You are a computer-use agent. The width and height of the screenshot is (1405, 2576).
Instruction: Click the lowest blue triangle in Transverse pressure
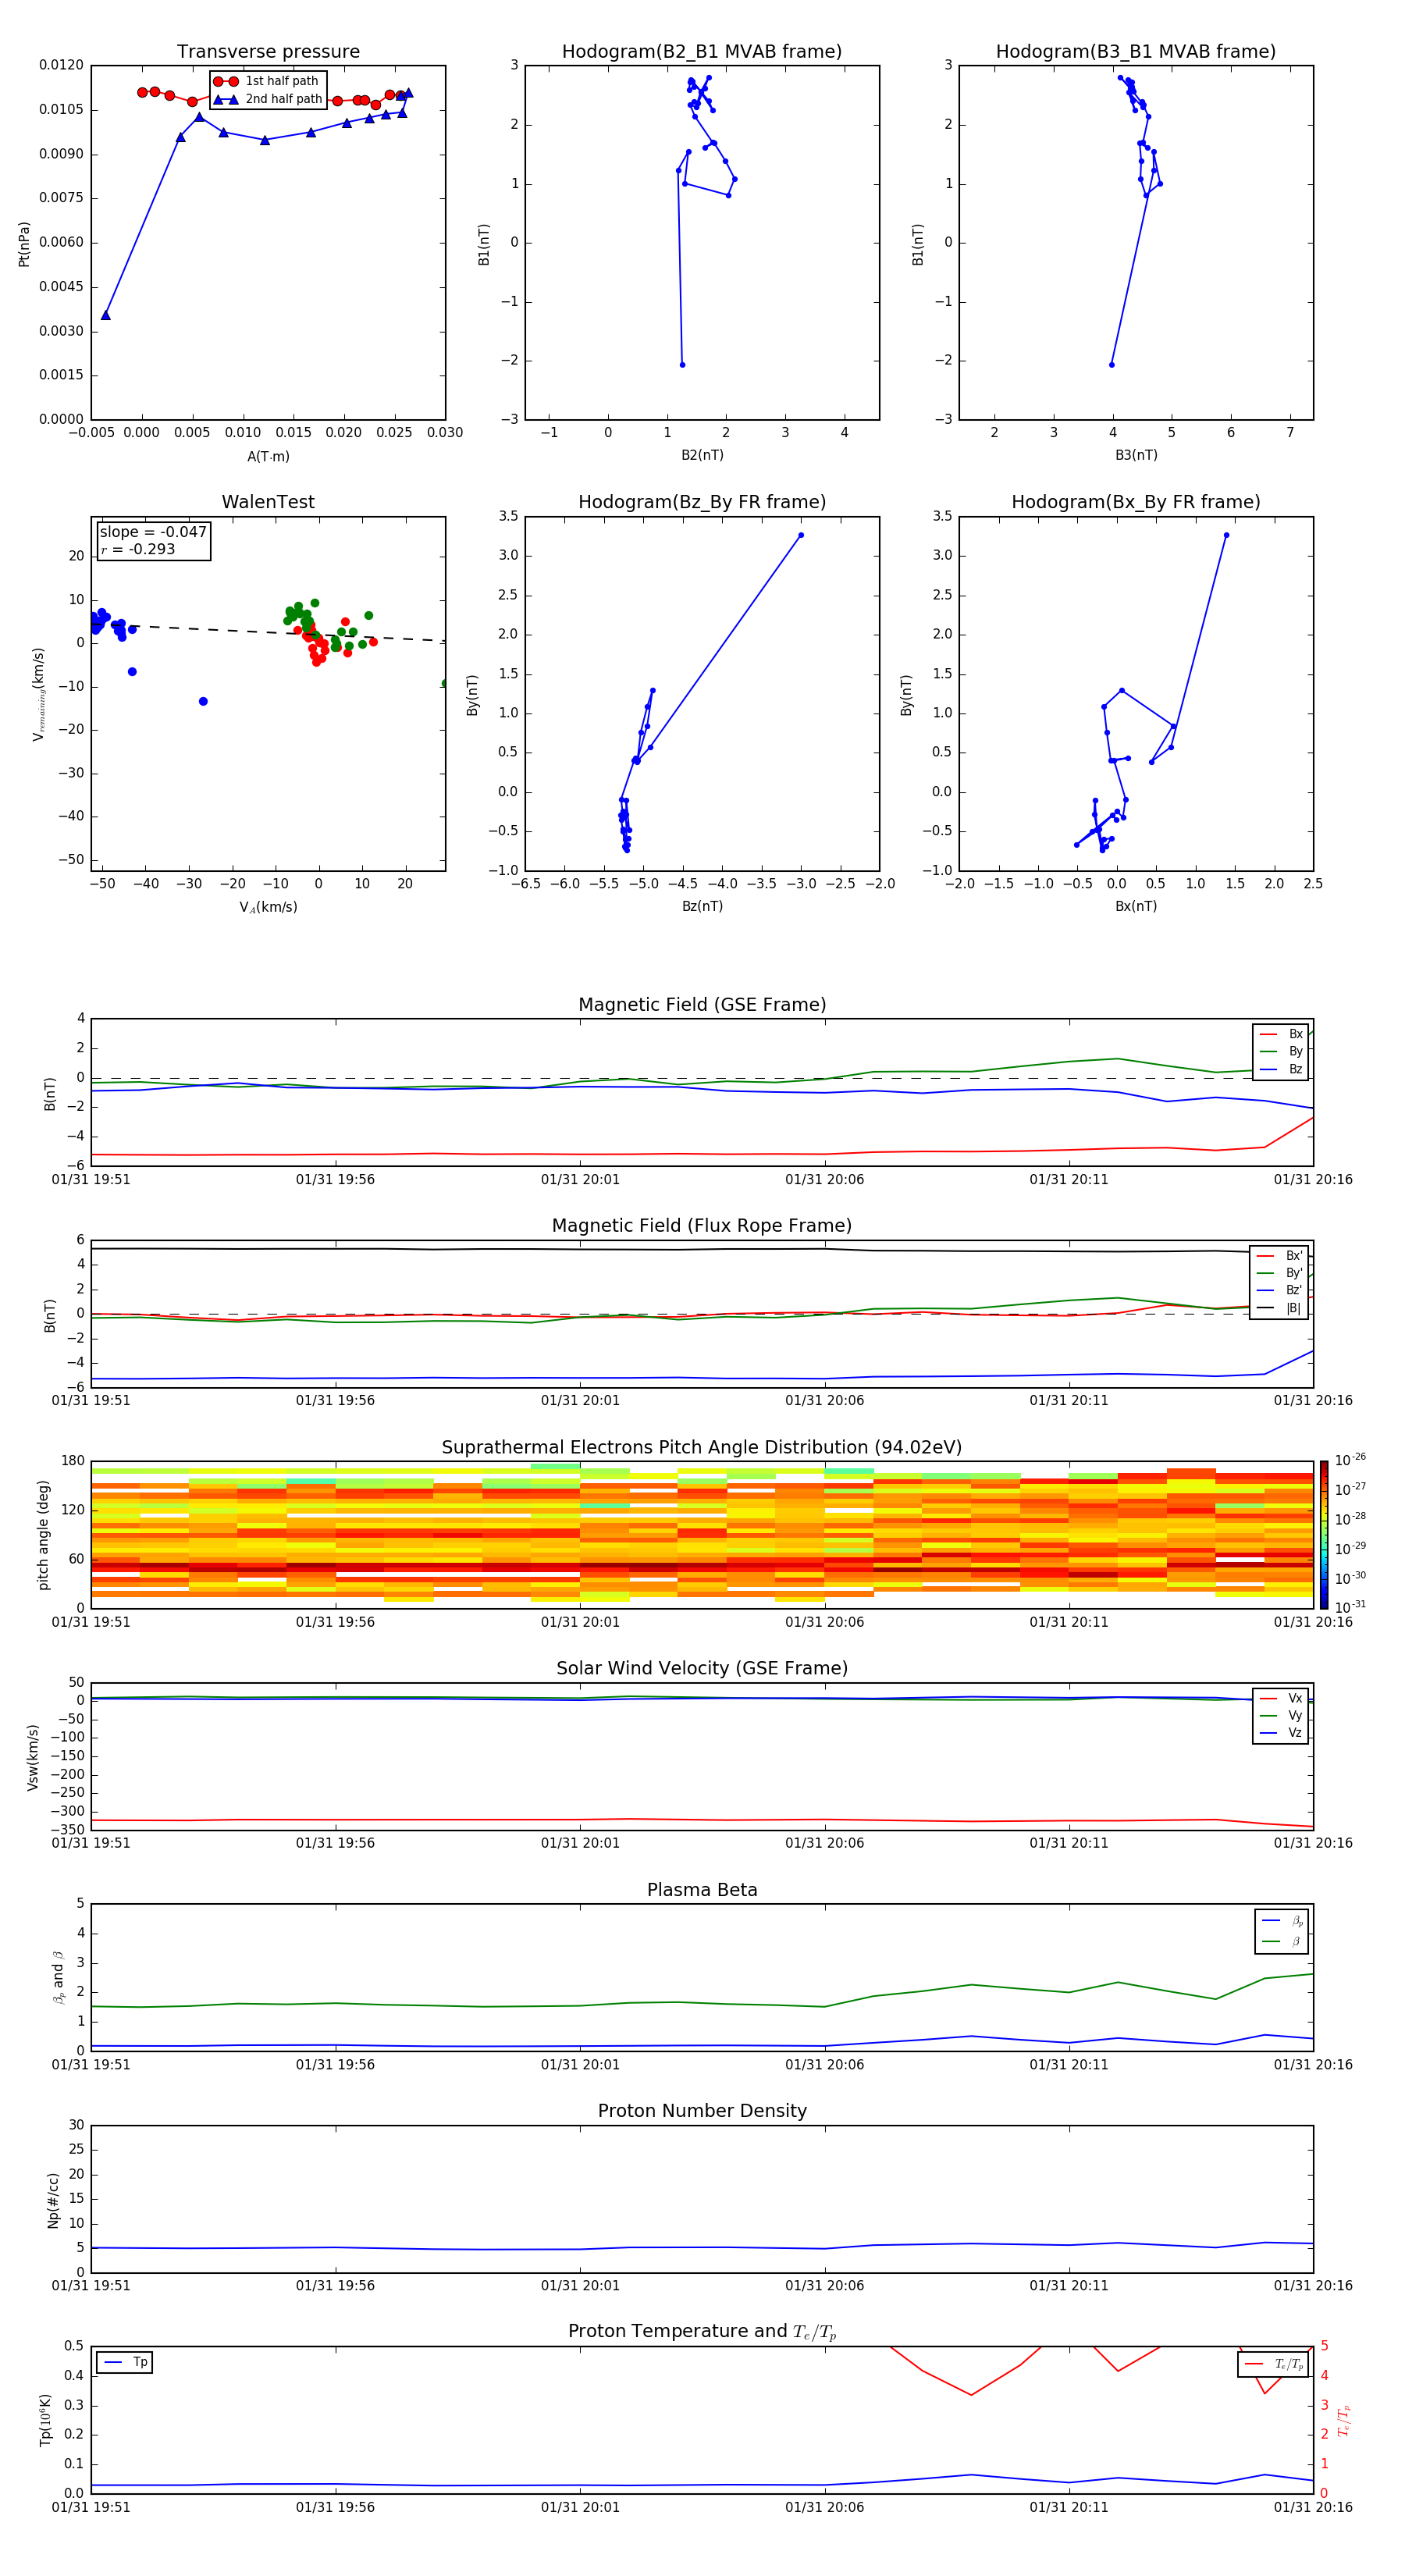(x=106, y=315)
